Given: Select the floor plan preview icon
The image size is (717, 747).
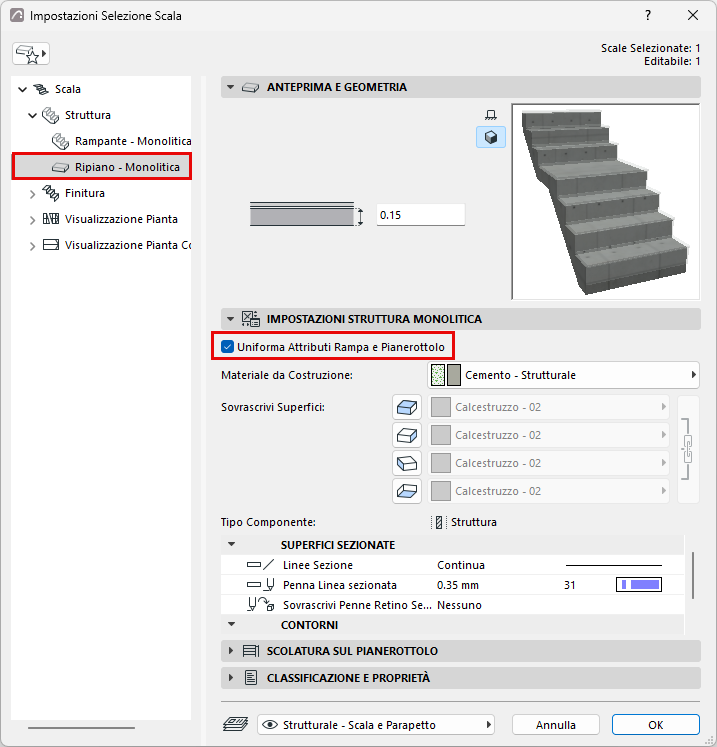Looking at the screenshot, I should (x=491, y=115).
